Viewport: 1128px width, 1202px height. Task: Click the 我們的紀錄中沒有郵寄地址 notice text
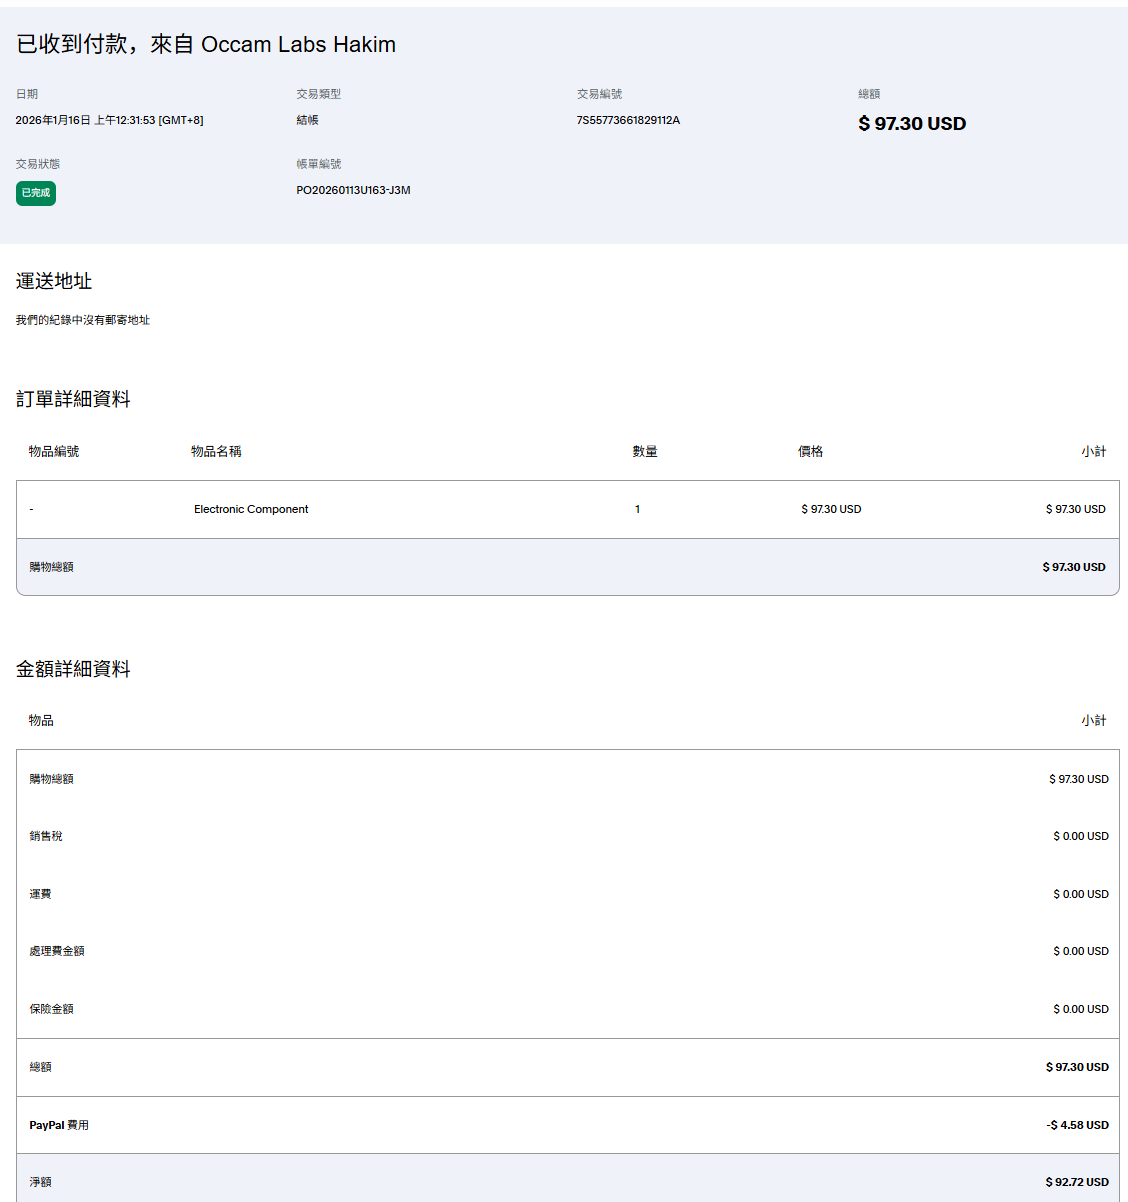tap(82, 320)
